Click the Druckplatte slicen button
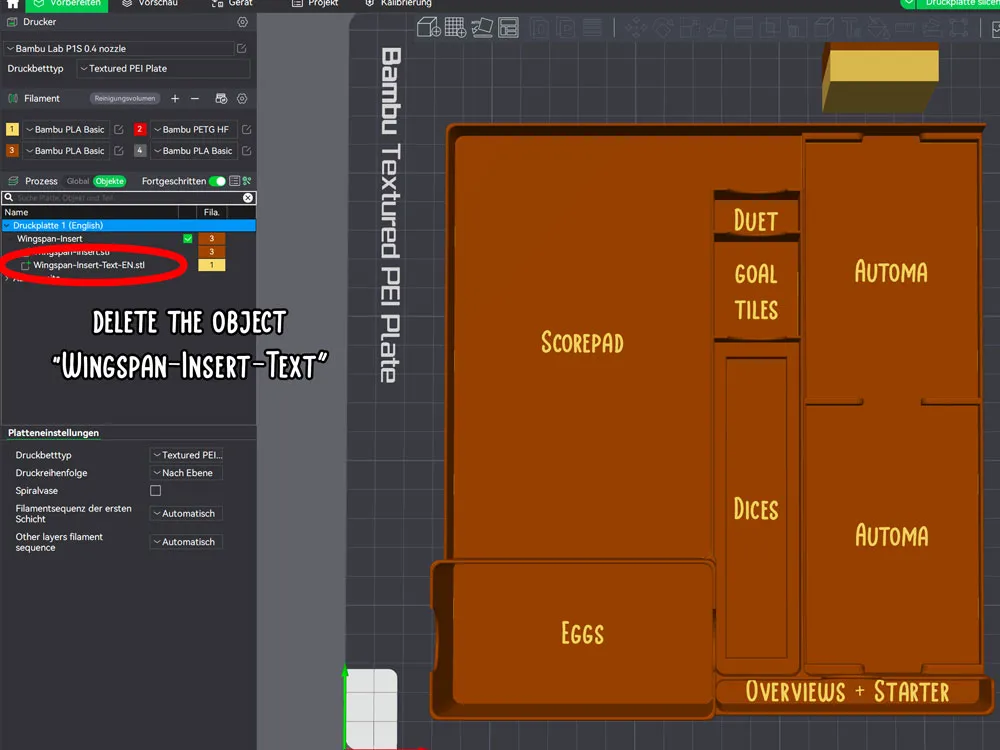This screenshot has width=1000, height=750. pos(959,3)
